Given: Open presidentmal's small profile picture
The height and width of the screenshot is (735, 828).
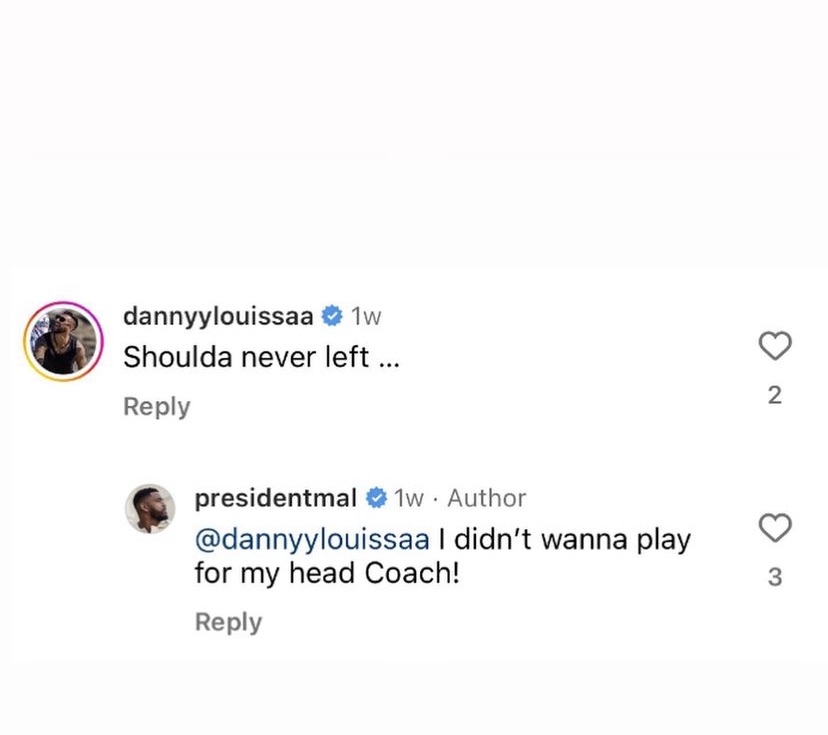Looking at the screenshot, I should pyautogui.click(x=150, y=509).
